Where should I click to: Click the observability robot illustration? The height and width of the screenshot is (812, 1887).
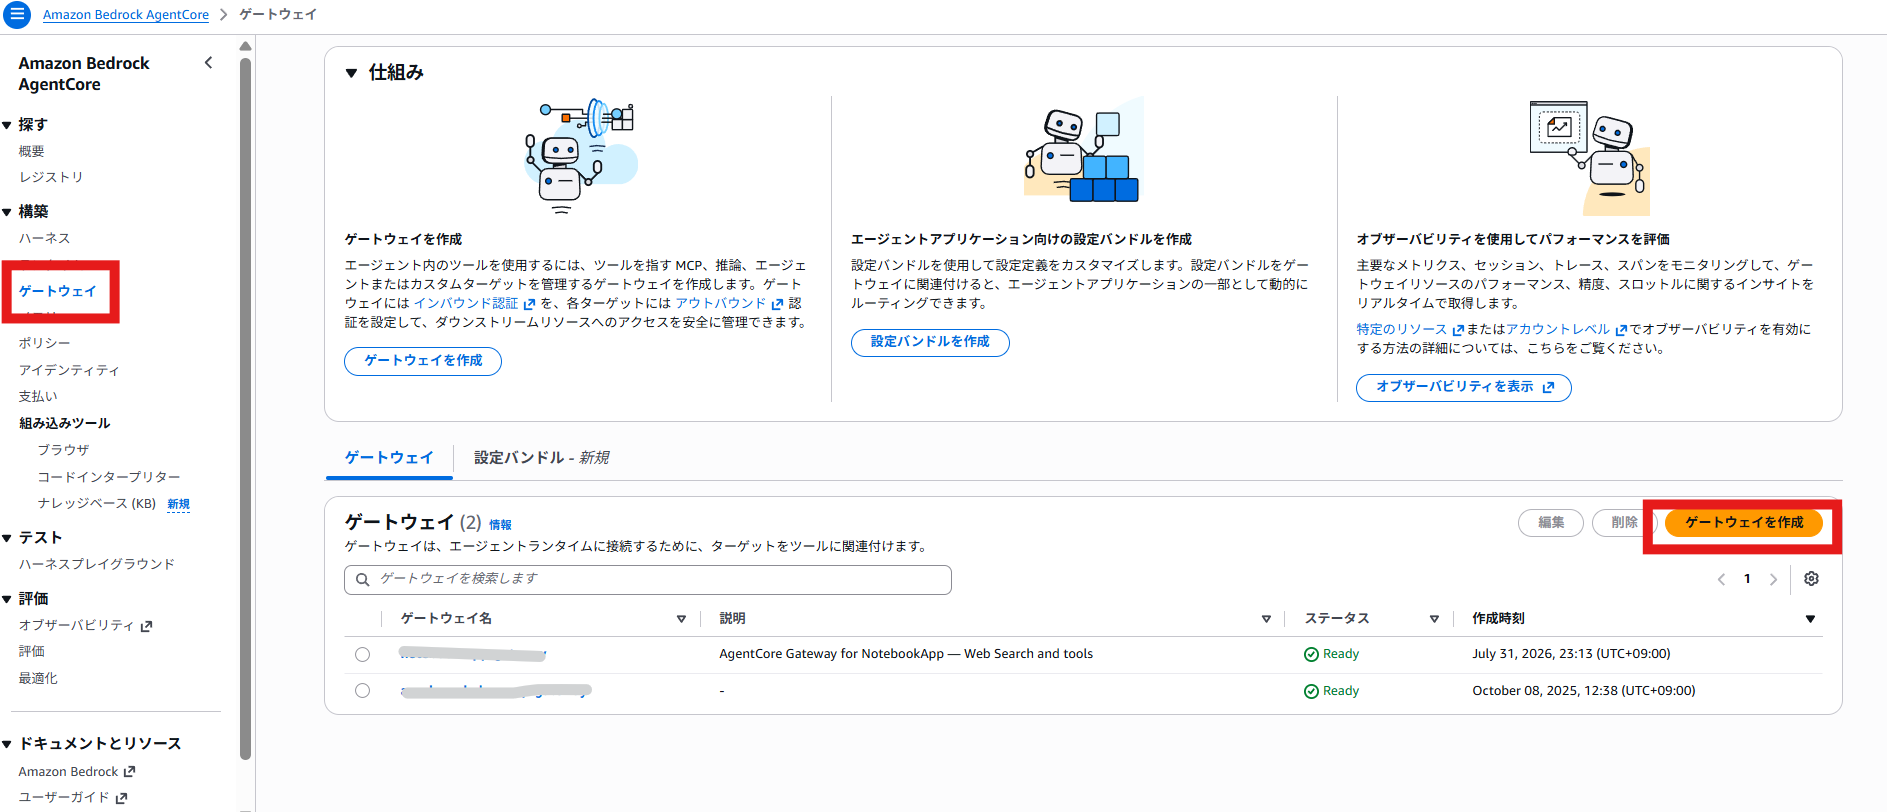(1589, 158)
